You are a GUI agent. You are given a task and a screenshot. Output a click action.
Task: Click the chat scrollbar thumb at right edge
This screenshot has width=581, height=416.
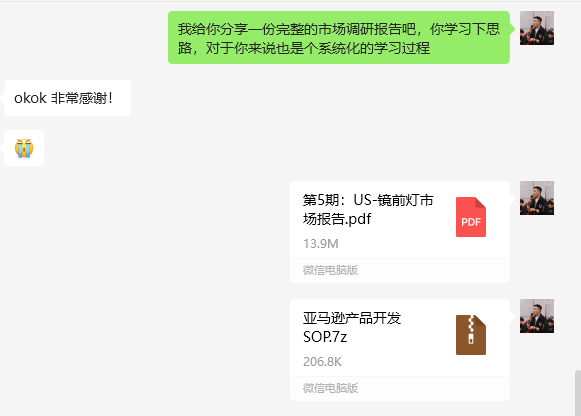pyautogui.click(x=578, y=393)
